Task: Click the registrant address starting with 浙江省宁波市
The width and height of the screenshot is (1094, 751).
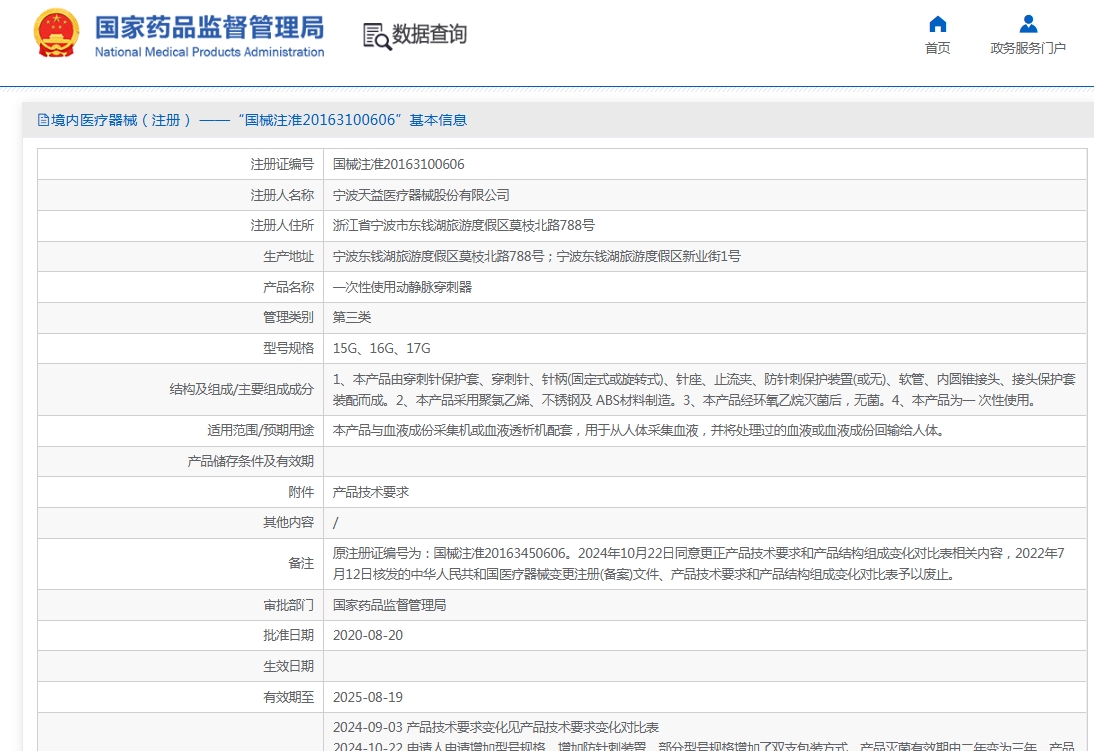Action: pos(464,225)
